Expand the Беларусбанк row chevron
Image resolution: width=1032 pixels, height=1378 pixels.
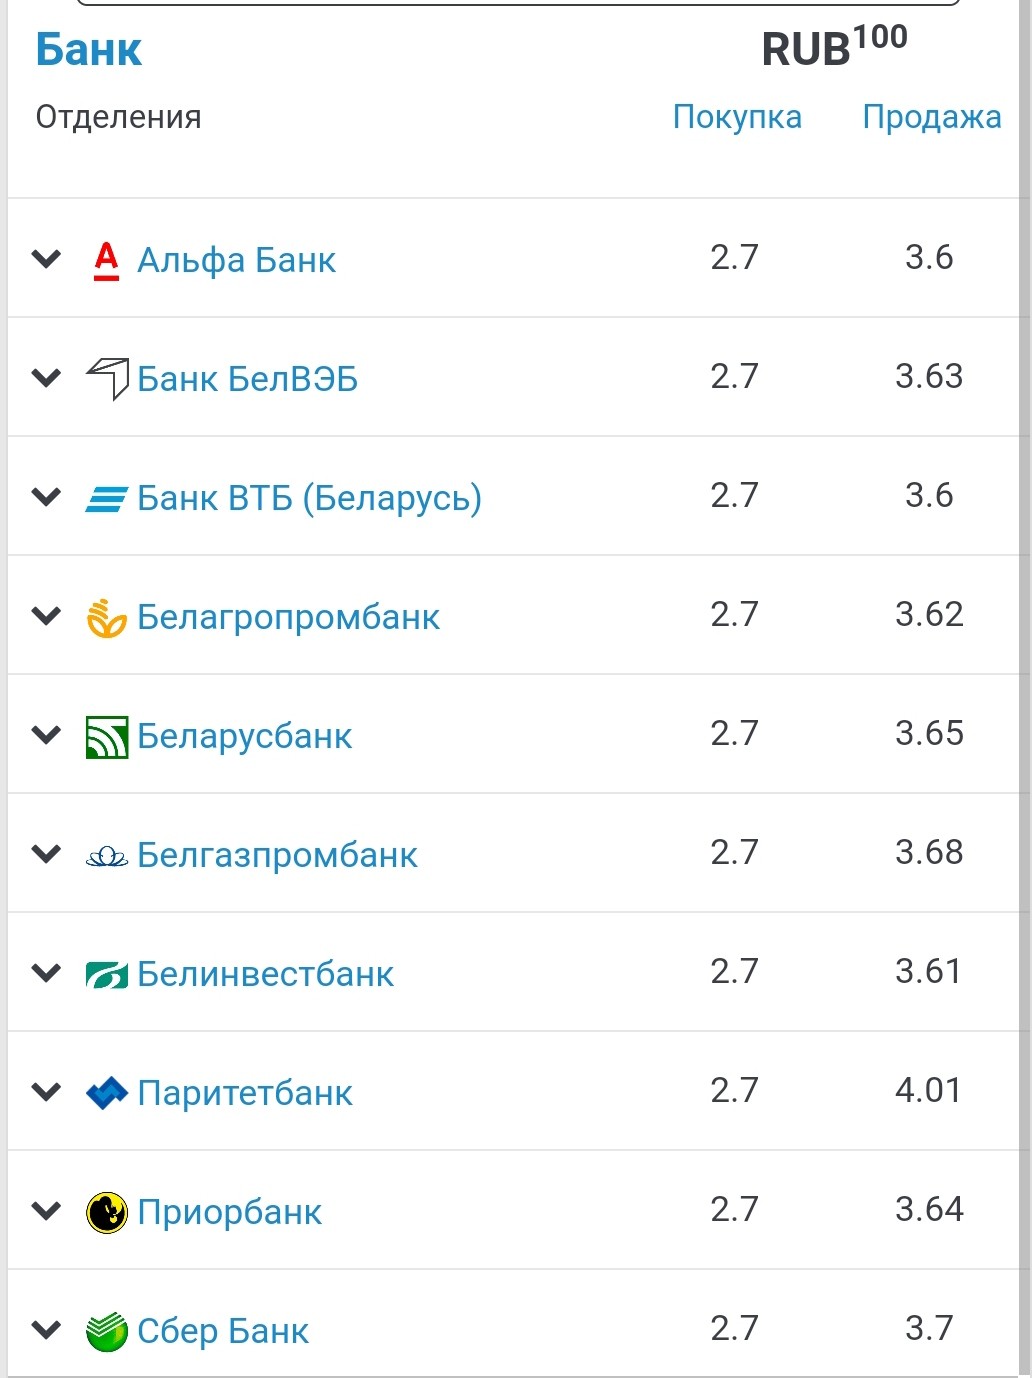tap(46, 736)
